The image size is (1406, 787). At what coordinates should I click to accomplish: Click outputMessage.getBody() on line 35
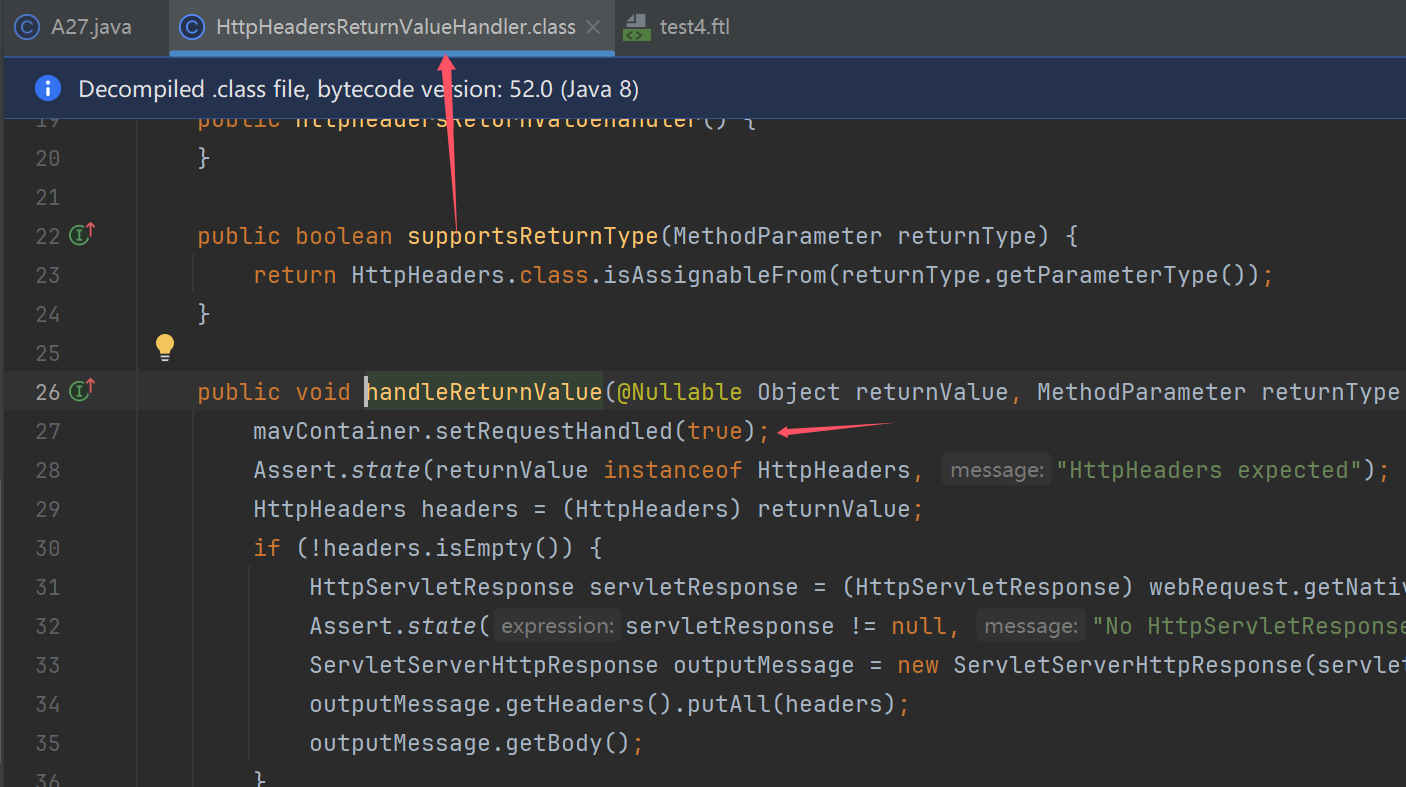pyautogui.click(x=470, y=743)
